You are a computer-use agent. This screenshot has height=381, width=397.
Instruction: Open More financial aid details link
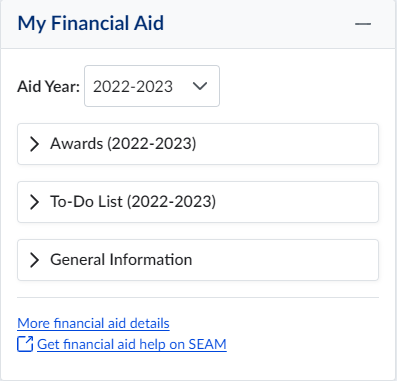93,323
